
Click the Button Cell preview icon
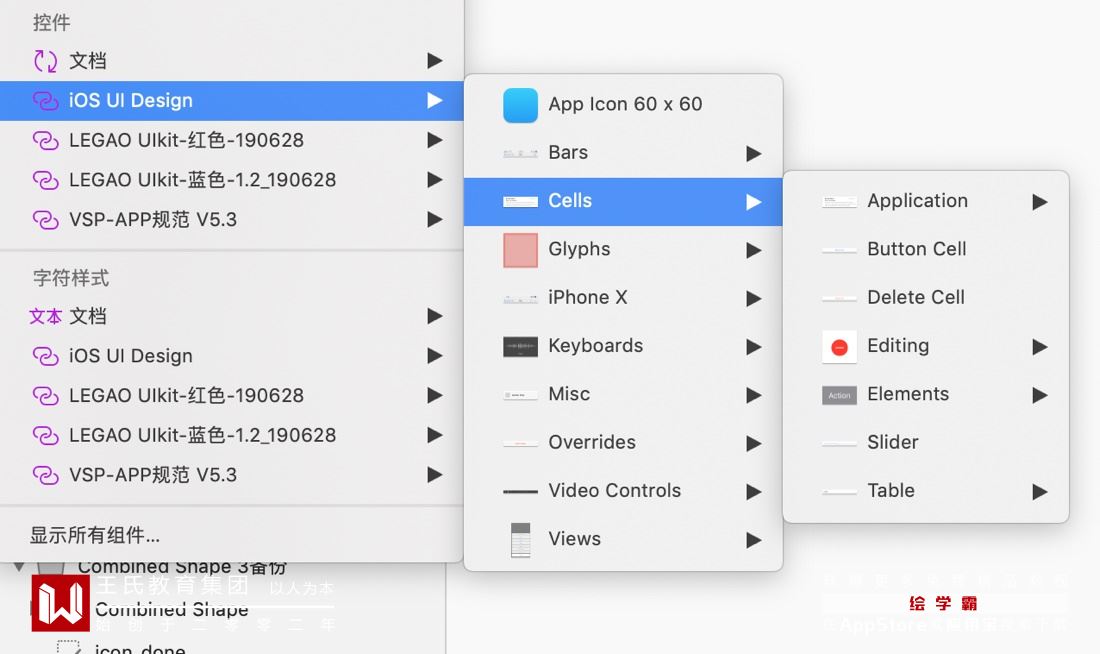[839, 251]
